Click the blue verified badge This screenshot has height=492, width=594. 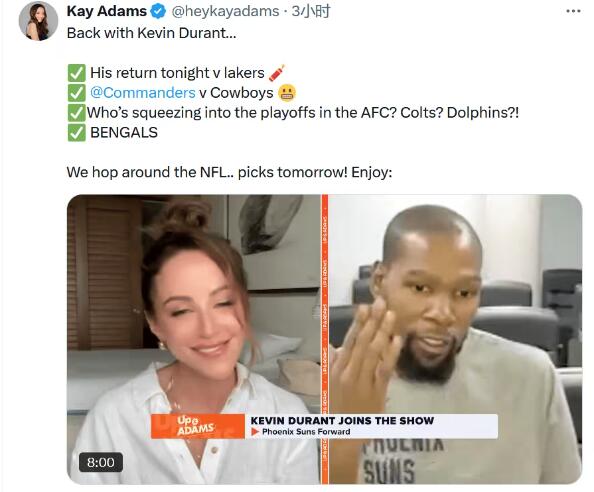tap(158, 11)
